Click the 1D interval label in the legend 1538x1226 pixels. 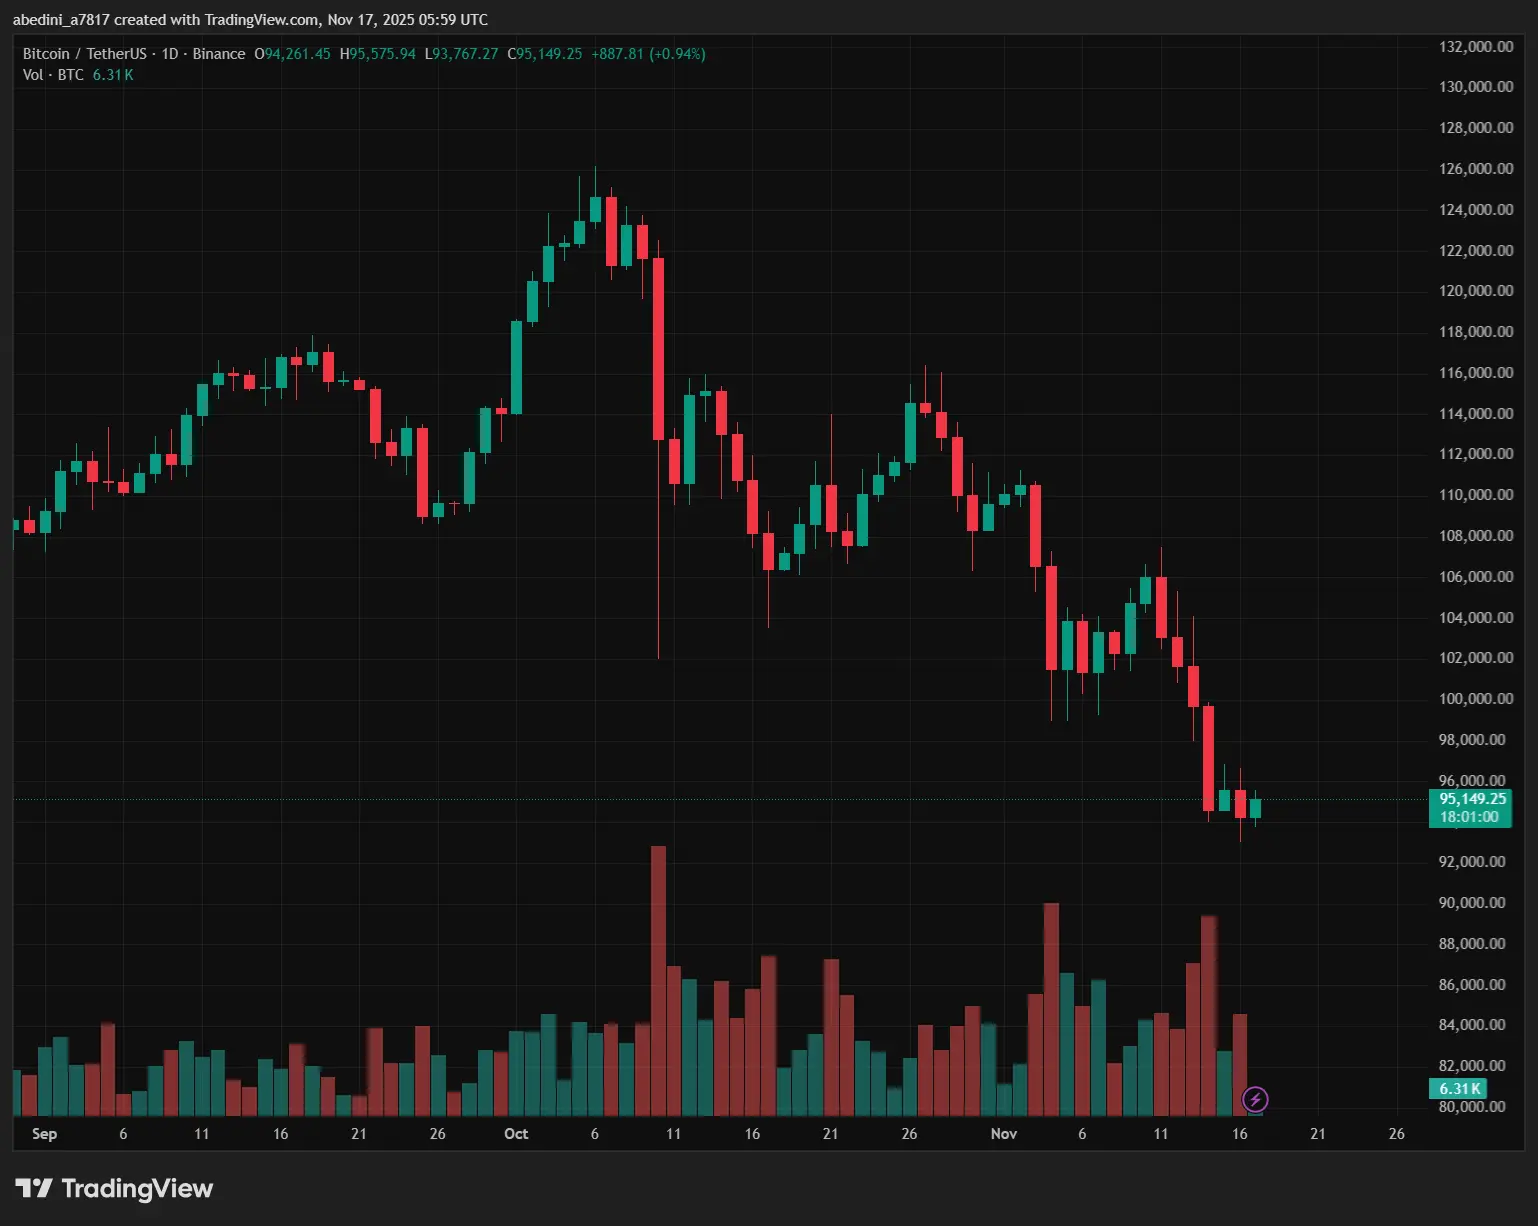tap(169, 54)
